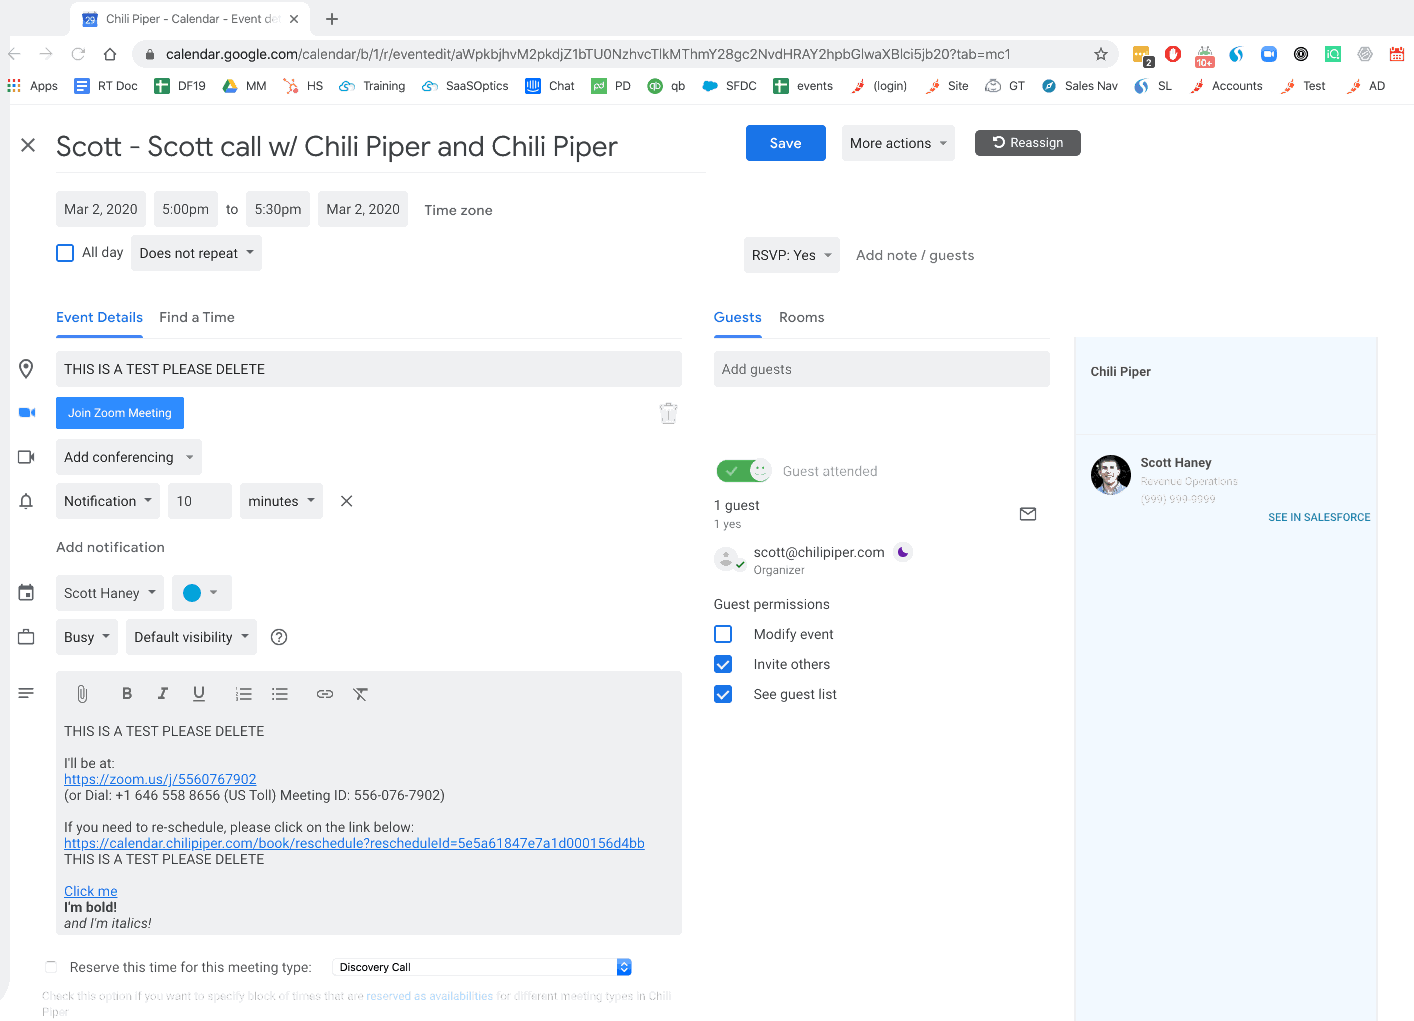Open the RSVP: Yes dropdown

792,255
